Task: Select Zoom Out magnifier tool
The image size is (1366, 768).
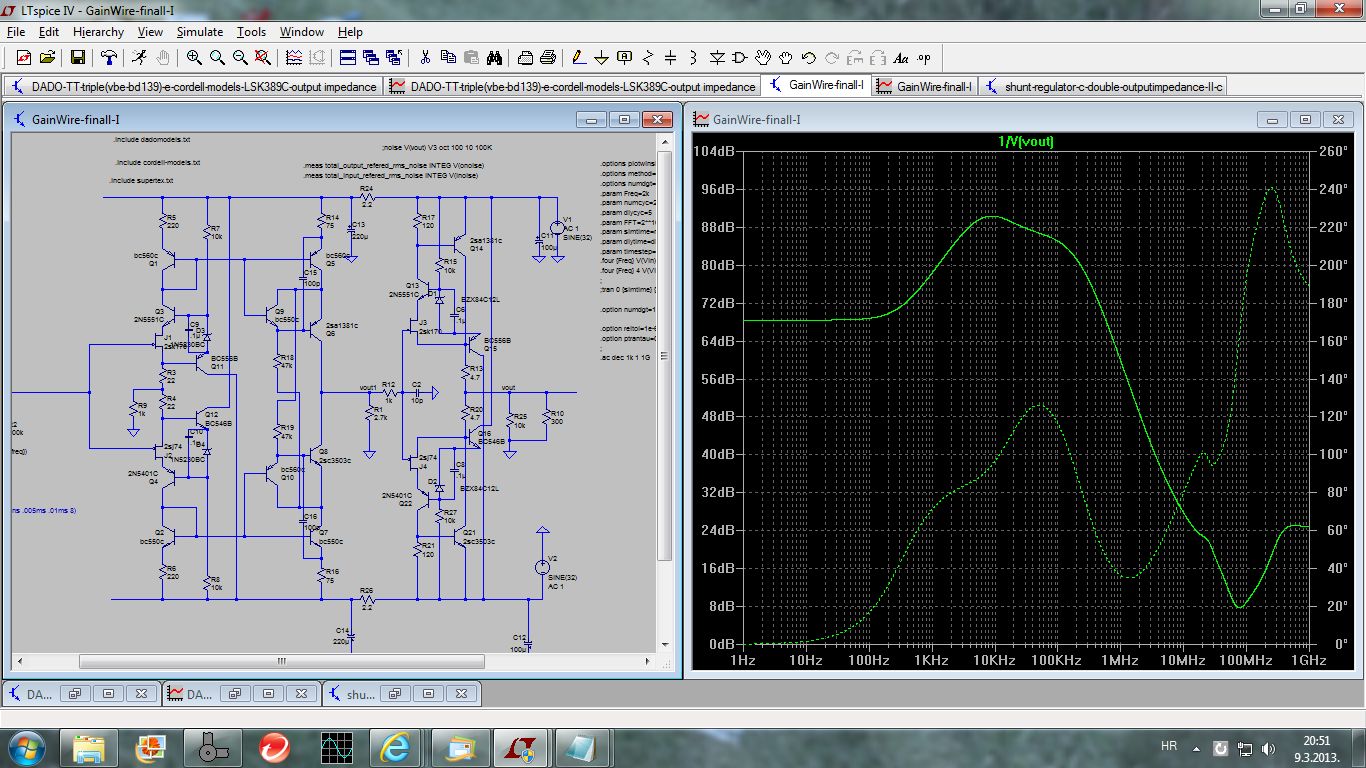Action: coord(240,58)
